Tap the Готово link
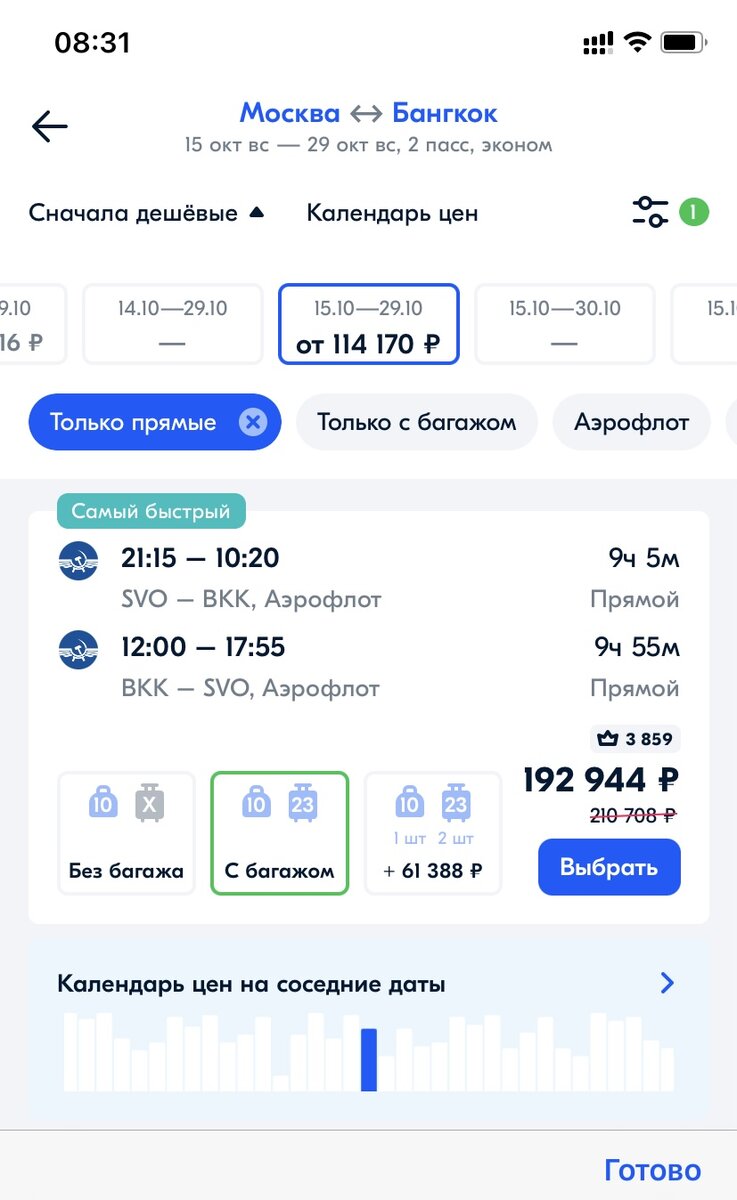Screen dimensions: 737x1200 [653, 1170]
